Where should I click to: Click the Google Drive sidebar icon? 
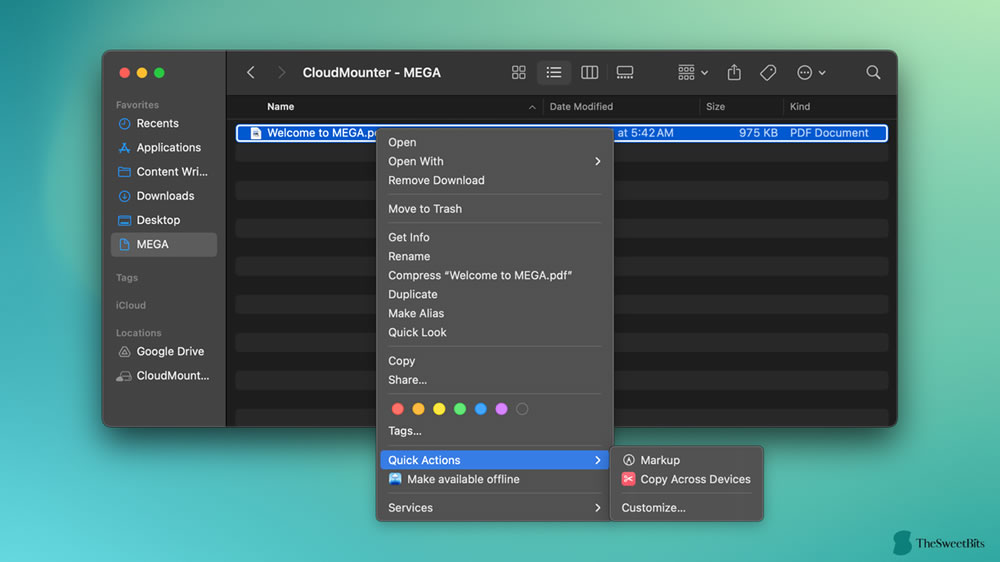(124, 351)
